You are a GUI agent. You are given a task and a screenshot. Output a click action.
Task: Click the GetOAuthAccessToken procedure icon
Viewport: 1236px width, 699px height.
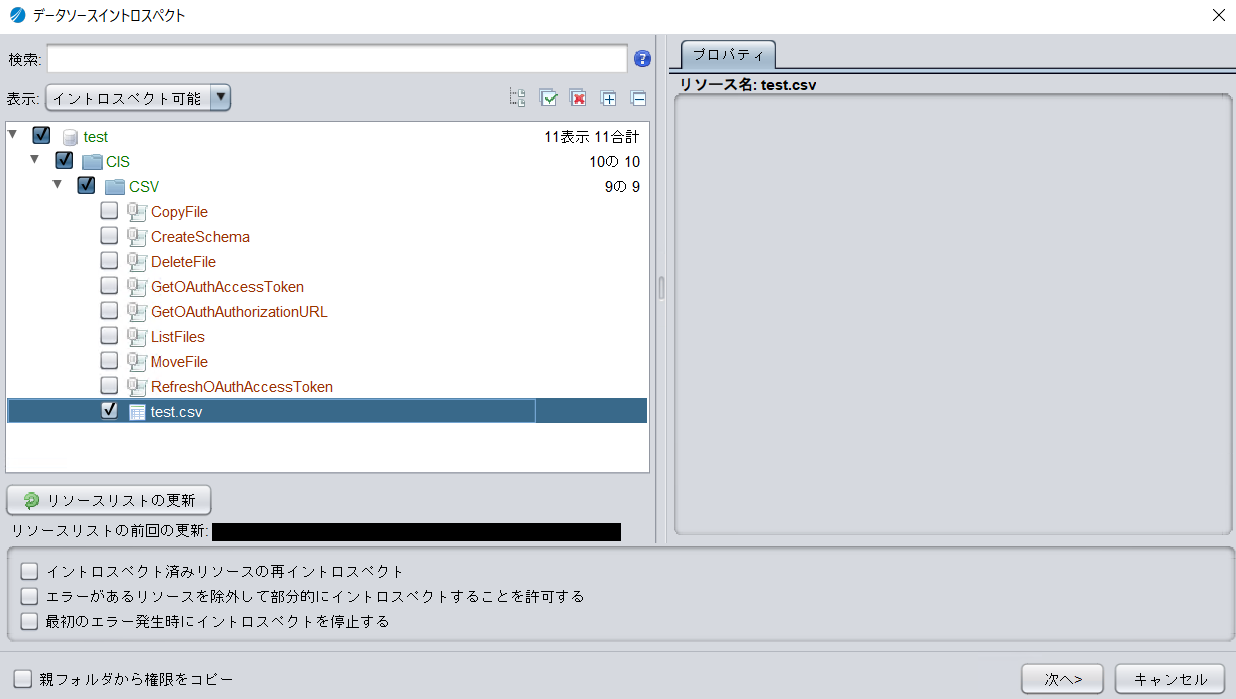pyautogui.click(x=137, y=287)
